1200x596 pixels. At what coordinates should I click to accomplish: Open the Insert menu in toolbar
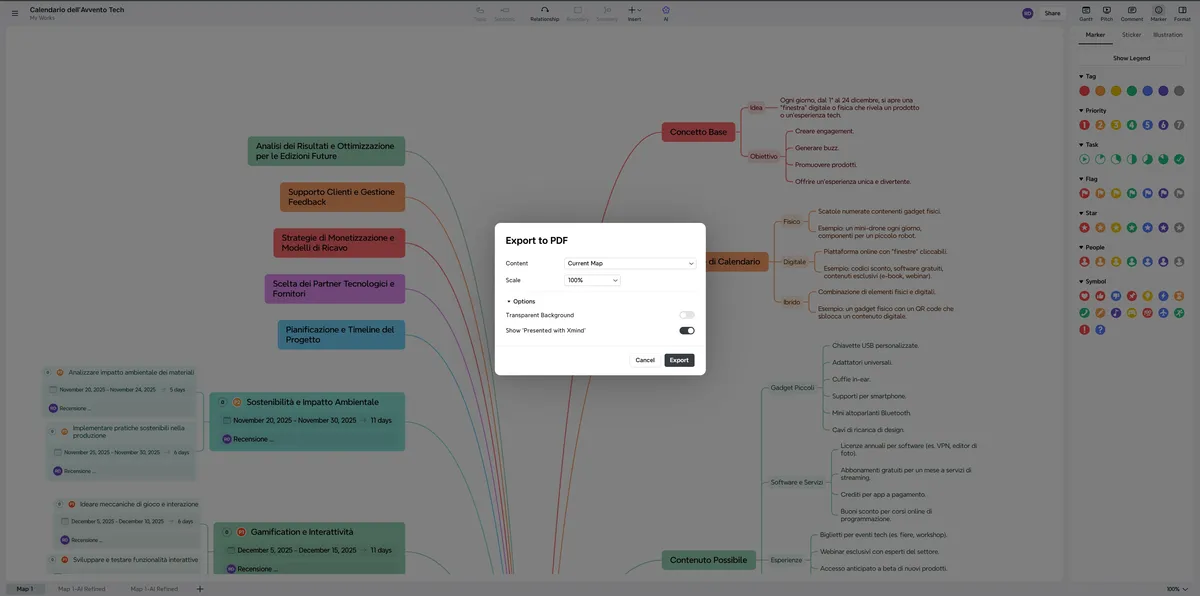(x=634, y=13)
